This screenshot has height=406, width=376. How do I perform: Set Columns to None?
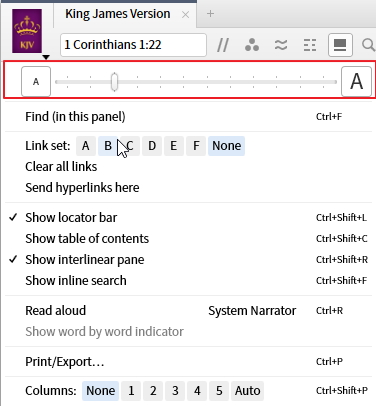tap(101, 391)
